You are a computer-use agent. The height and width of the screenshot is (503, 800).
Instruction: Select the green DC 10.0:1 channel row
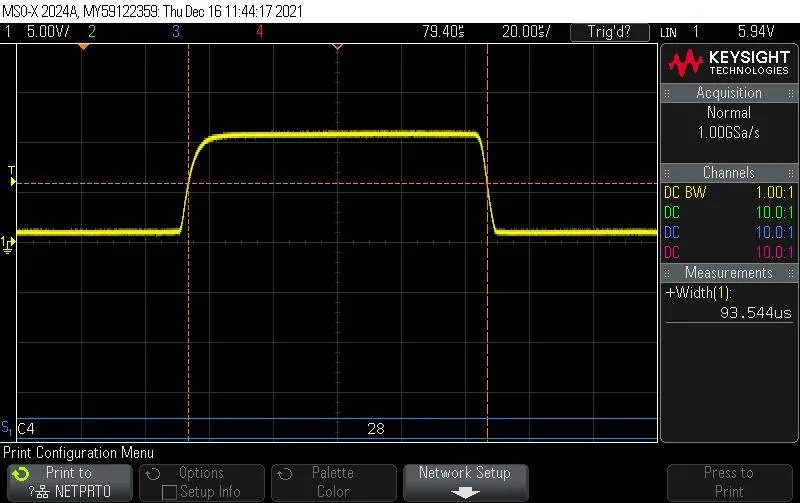tap(729, 213)
